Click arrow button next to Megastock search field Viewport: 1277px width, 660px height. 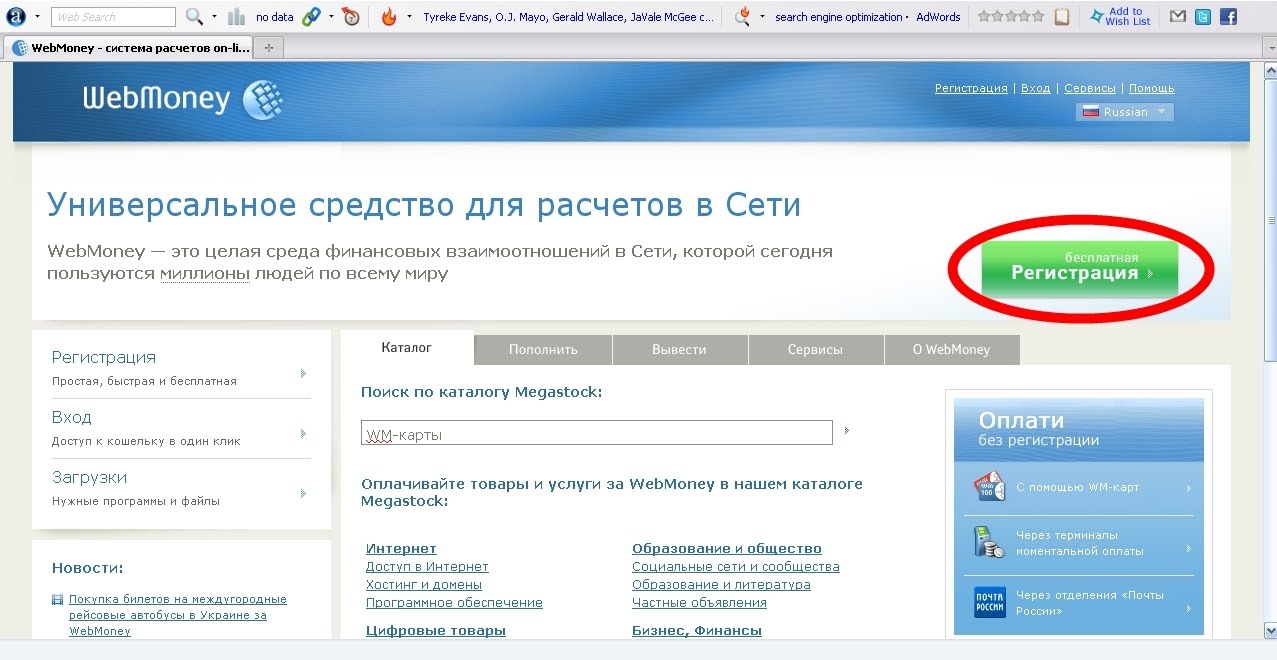(x=846, y=431)
